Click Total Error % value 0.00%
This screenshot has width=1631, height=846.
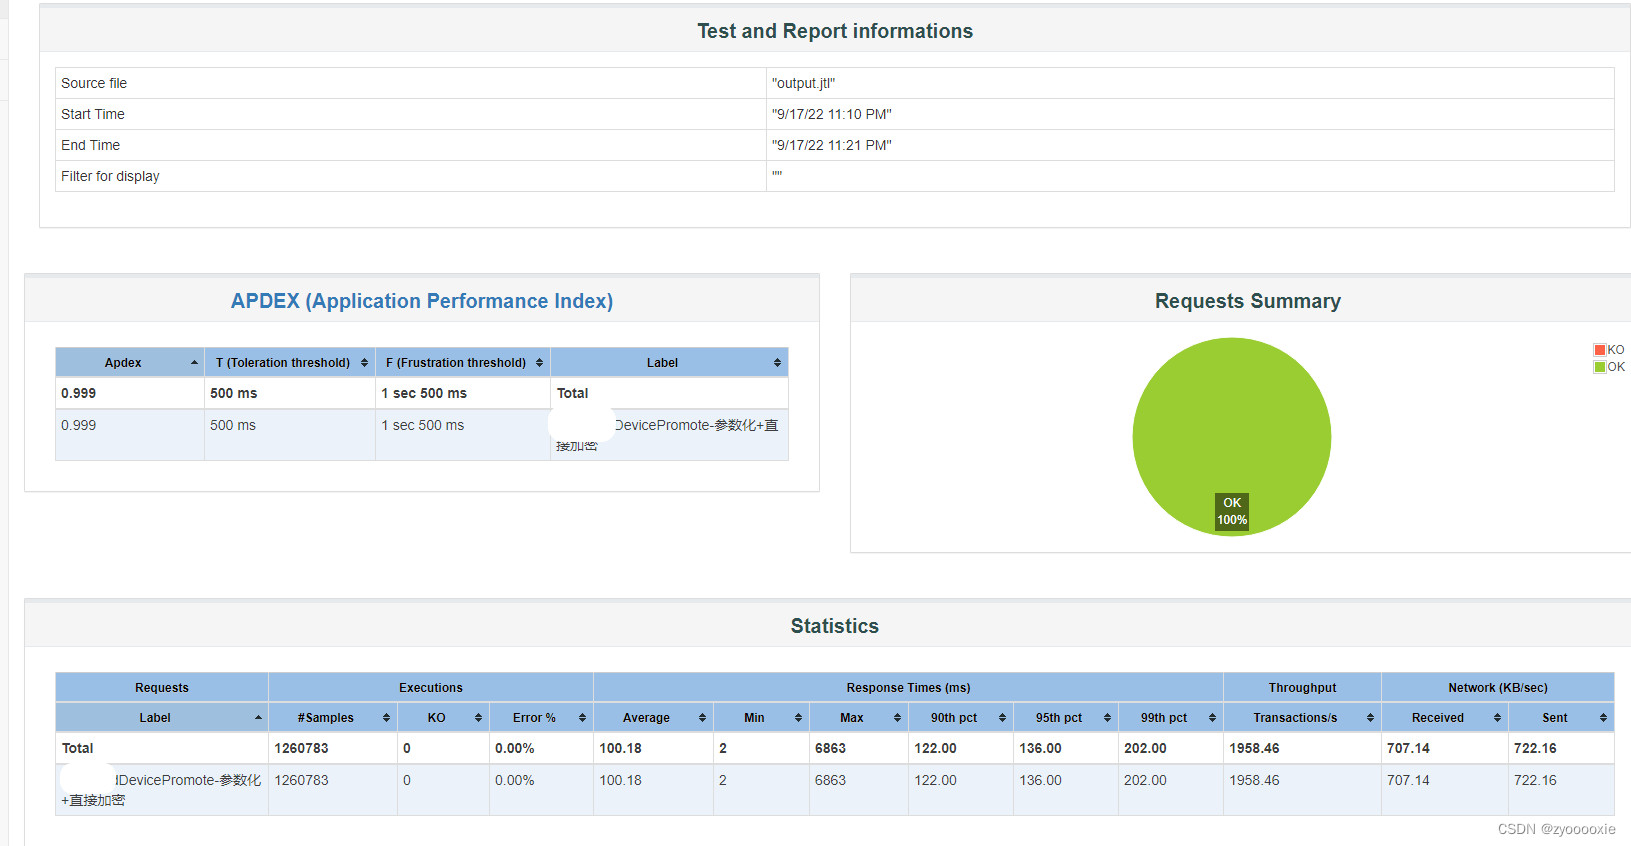coord(514,748)
